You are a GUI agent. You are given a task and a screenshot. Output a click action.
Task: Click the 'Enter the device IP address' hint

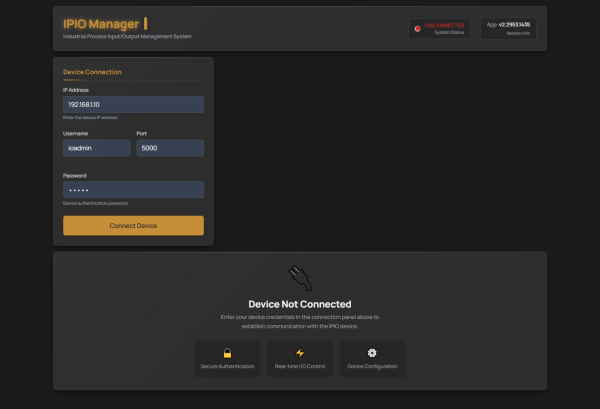(x=90, y=117)
